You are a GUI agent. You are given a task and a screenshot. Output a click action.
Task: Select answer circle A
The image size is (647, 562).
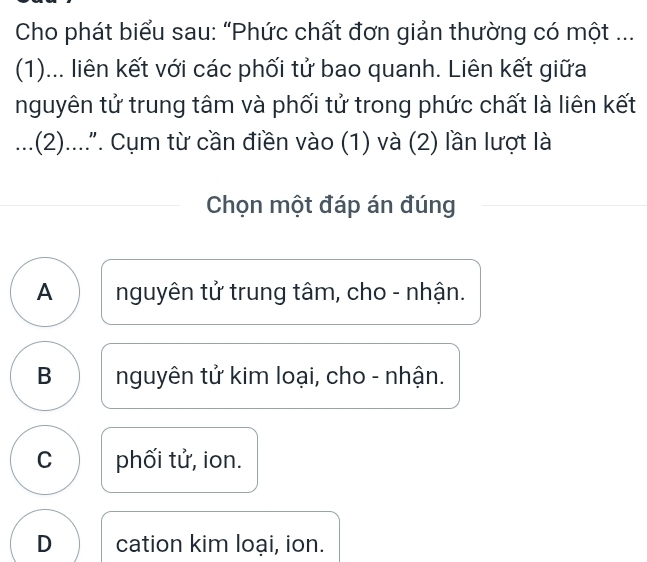pos(44,292)
